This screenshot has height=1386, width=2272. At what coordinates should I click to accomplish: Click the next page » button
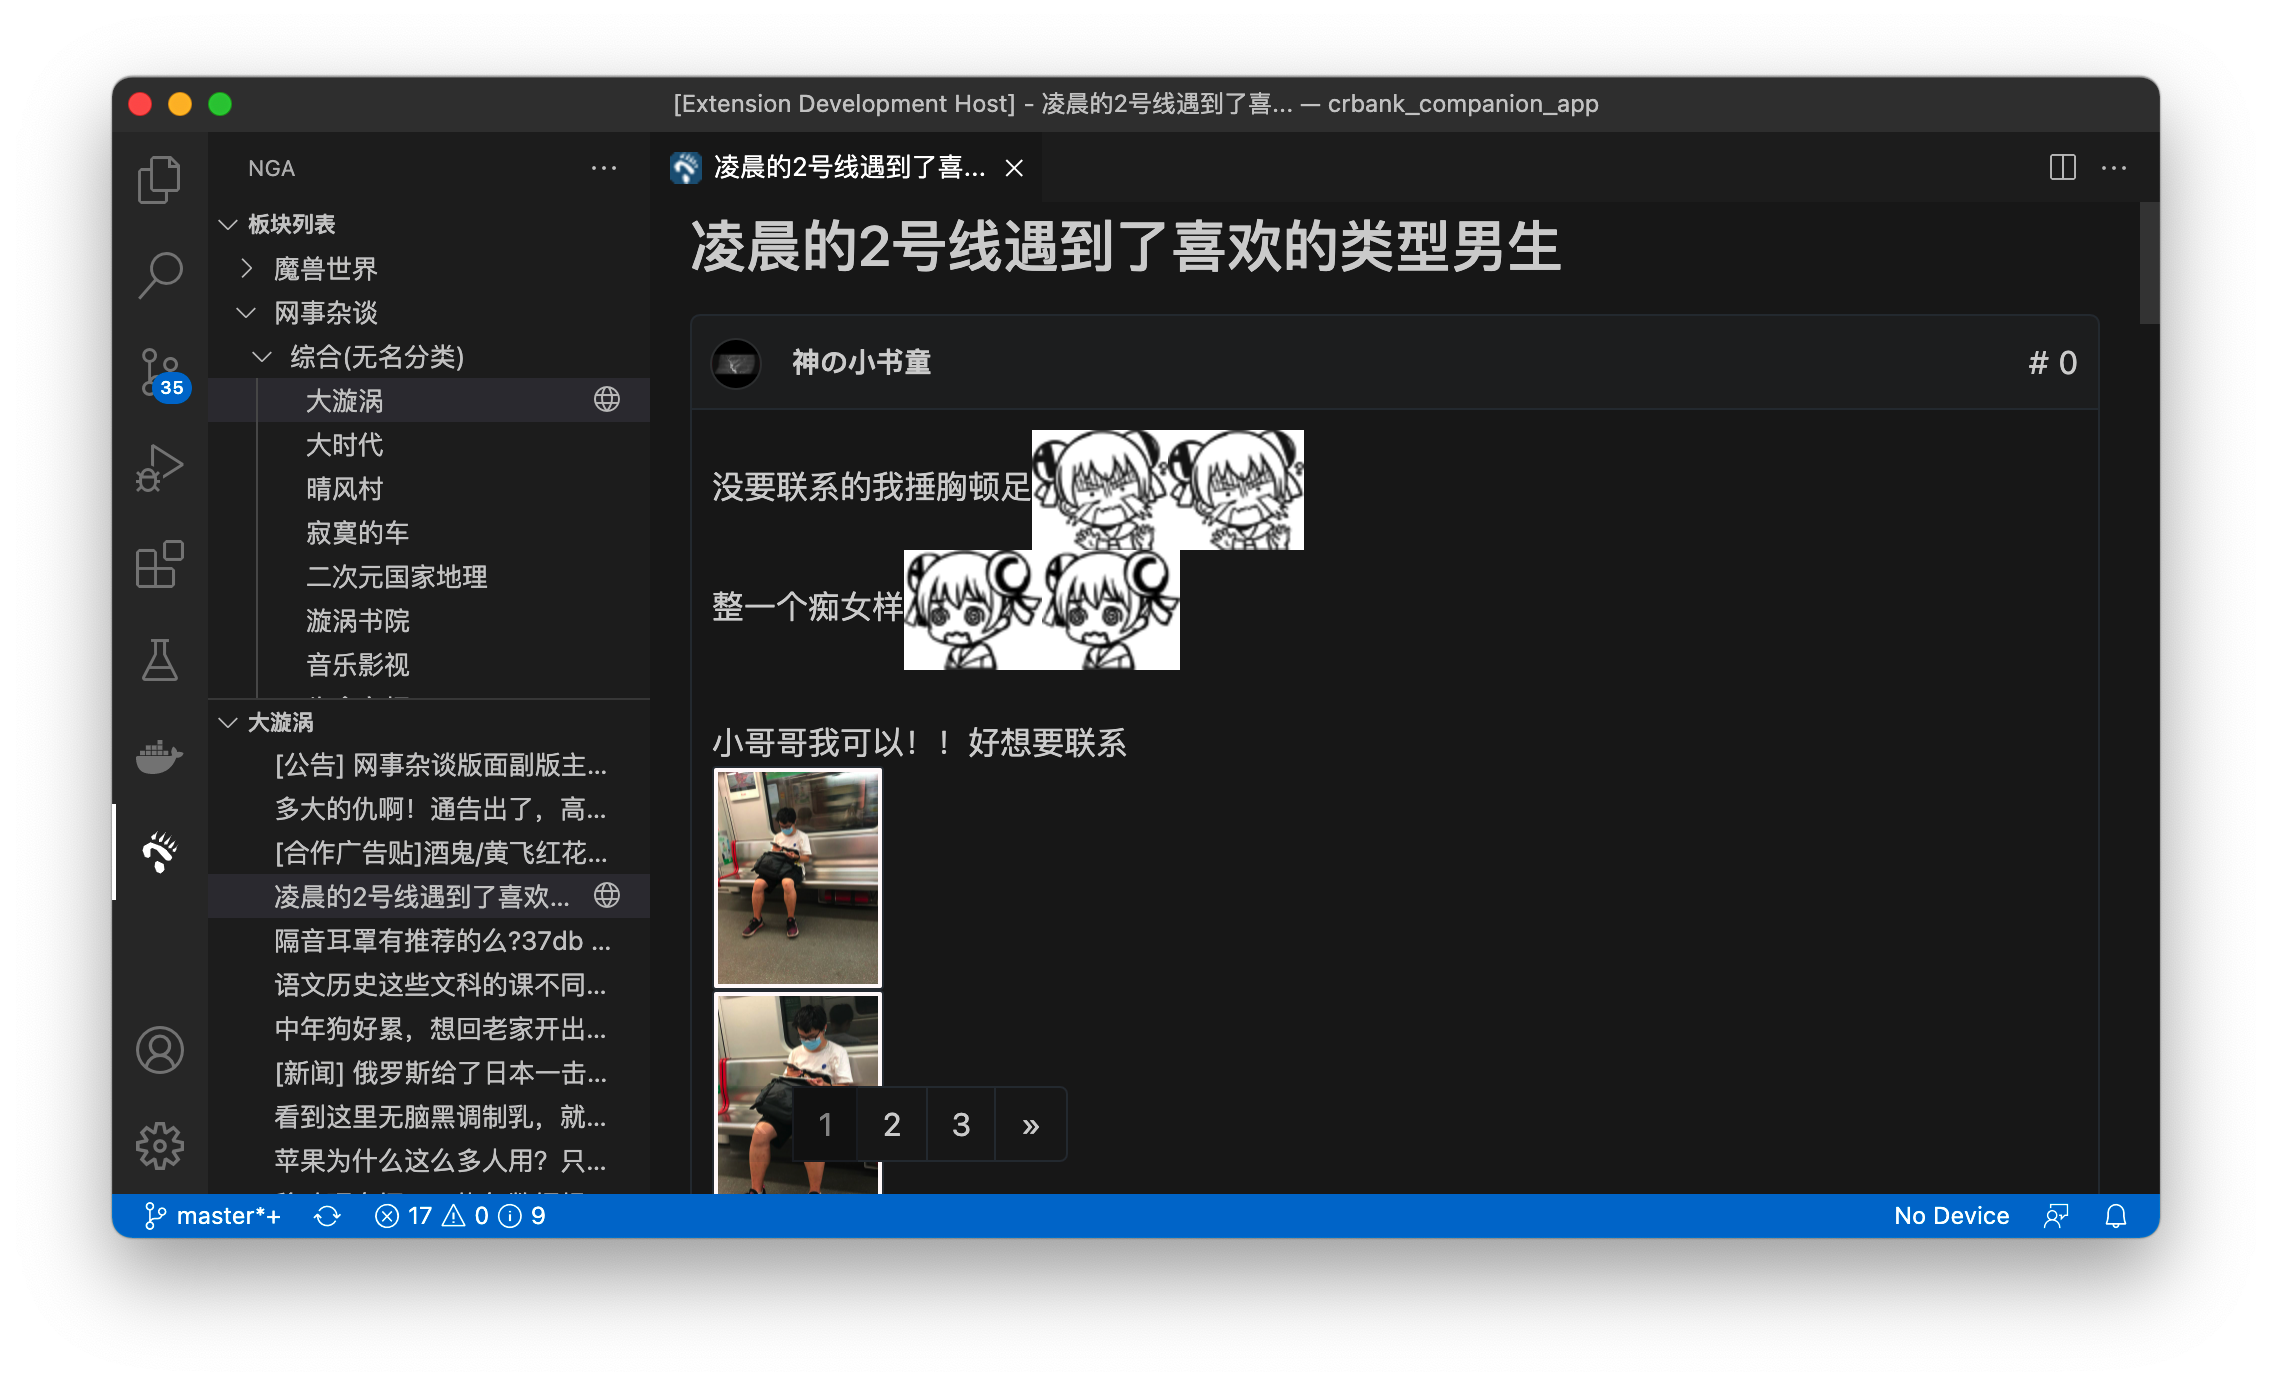[x=1031, y=1125]
